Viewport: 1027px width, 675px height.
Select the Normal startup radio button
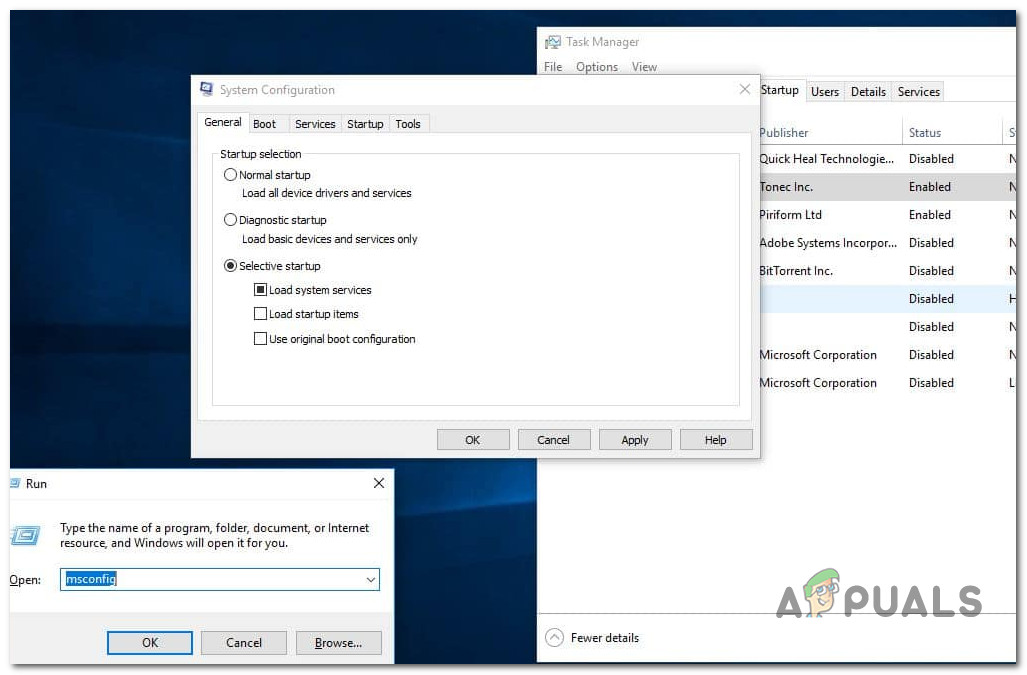231,175
